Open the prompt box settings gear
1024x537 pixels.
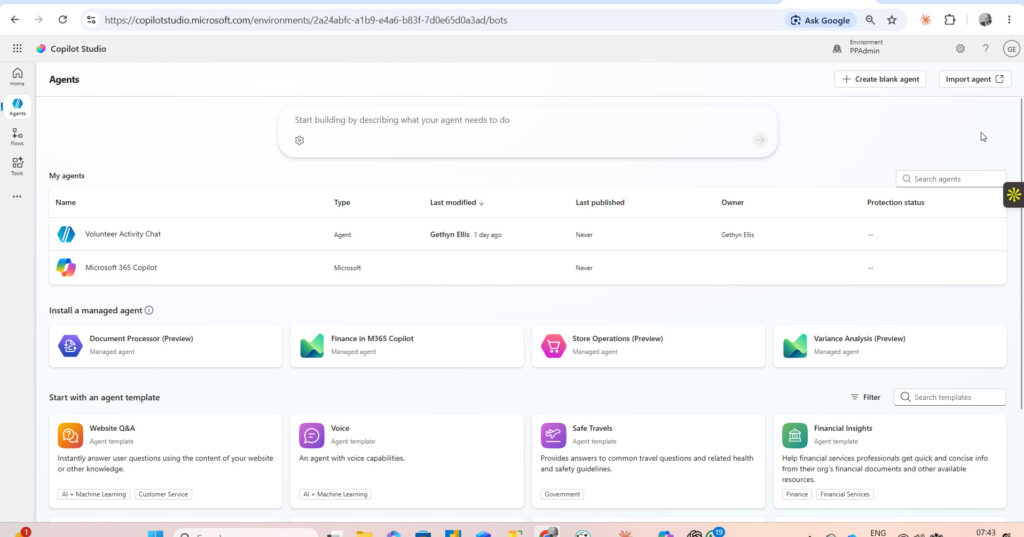pyautogui.click(x=299, y=140)
